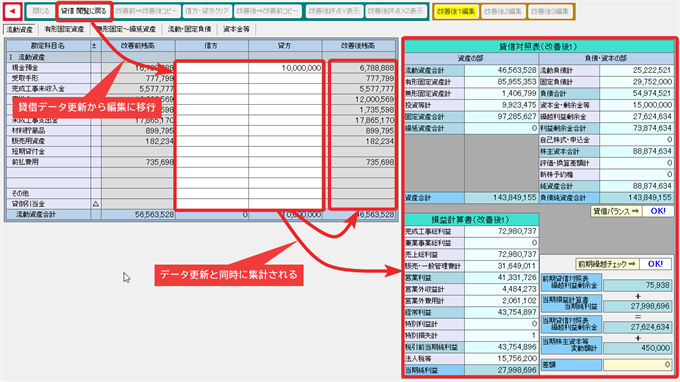
Task: Click 法人税等 value 15,756,200
Action: pyautogui.click(x=501, y=359)
